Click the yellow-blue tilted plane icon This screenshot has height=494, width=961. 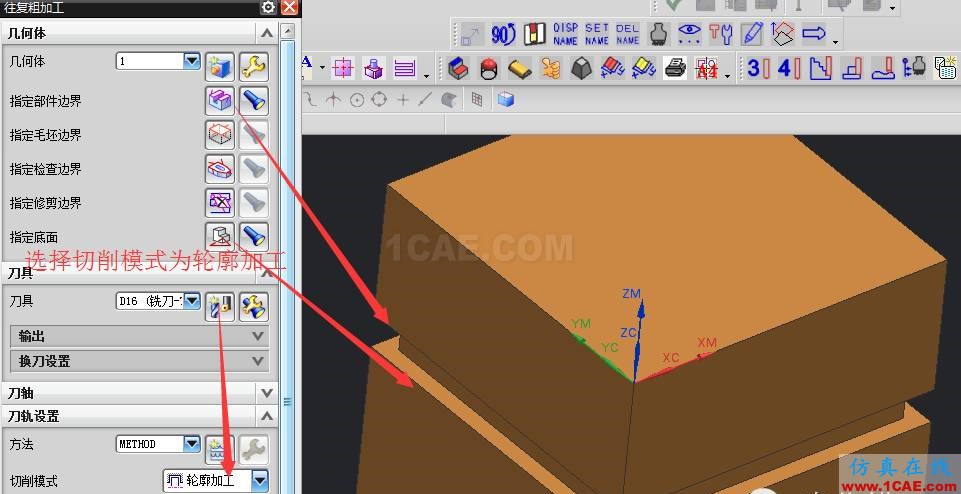644,68
